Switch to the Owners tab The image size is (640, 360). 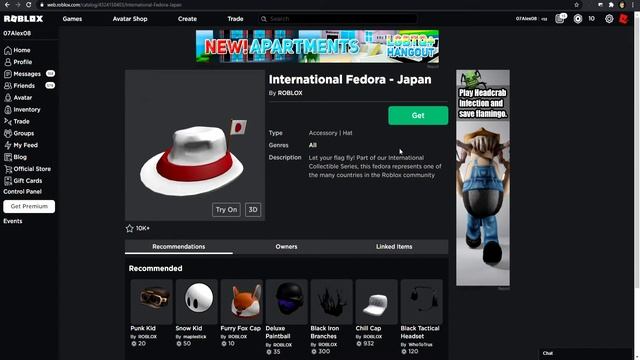coord(286,247)
